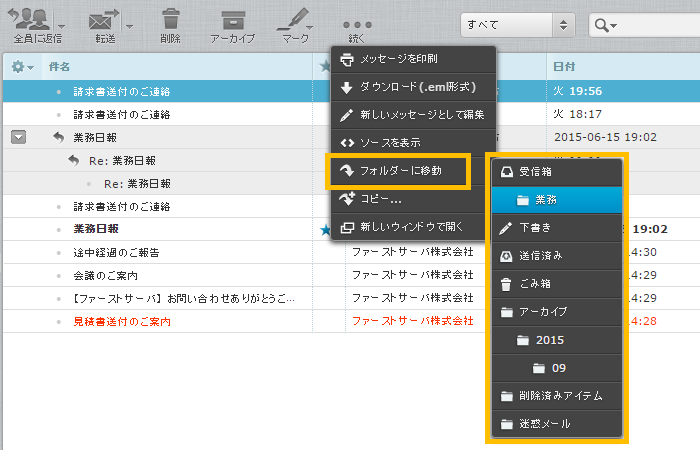This screenshot has height=450, width=700.
Task: Click 新しいウィンドウで開く menu entry
Action: click(413, 227)
